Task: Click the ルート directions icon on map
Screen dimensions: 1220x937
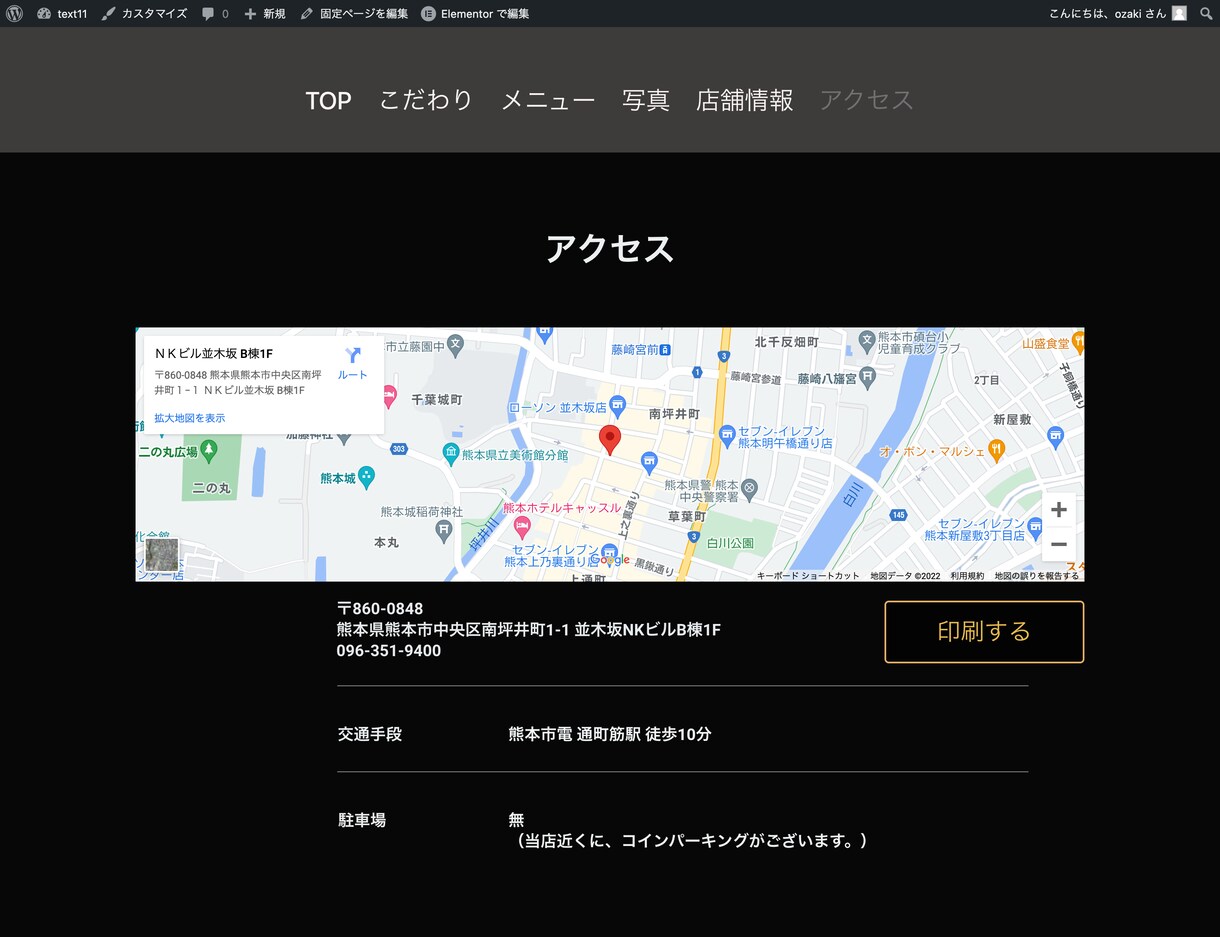Action: pos(352,356)
